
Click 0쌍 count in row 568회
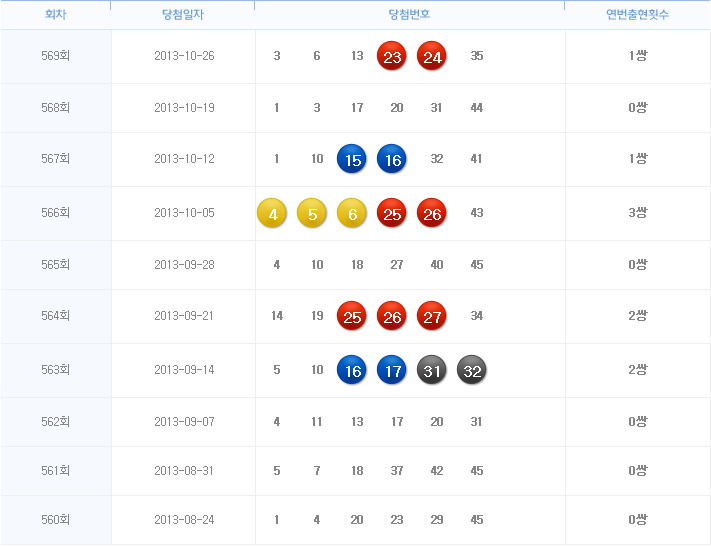coord(638,107)
